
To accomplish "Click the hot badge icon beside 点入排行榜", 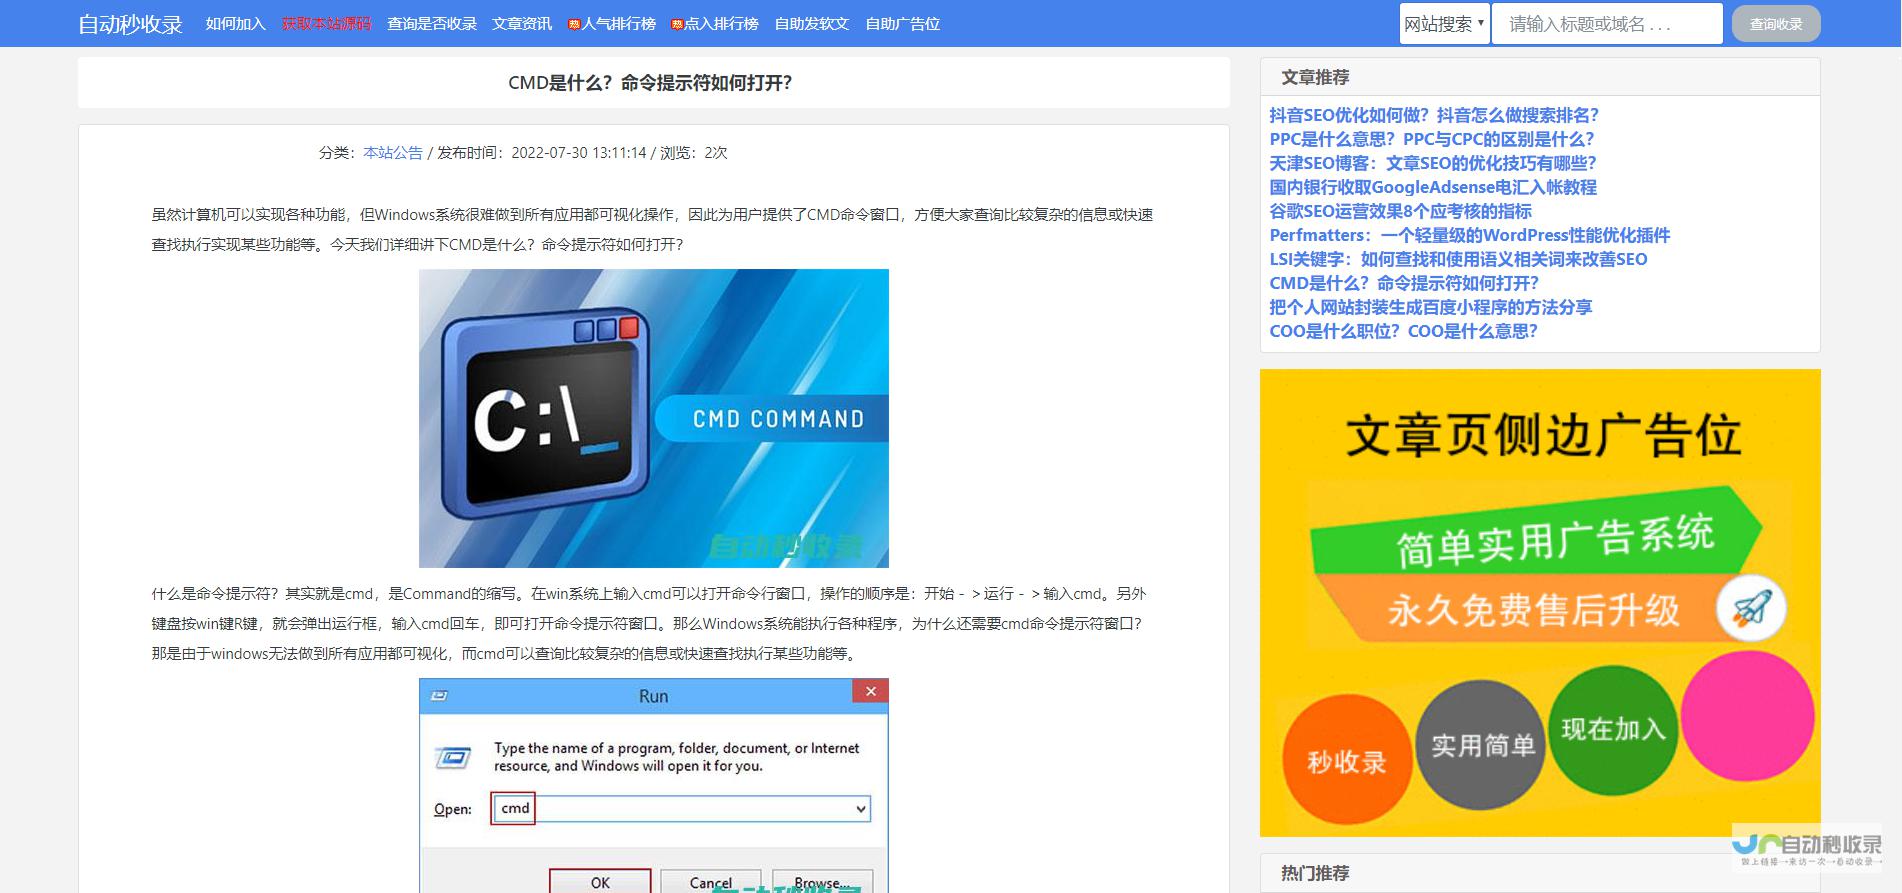I will [x=677, y=25].
